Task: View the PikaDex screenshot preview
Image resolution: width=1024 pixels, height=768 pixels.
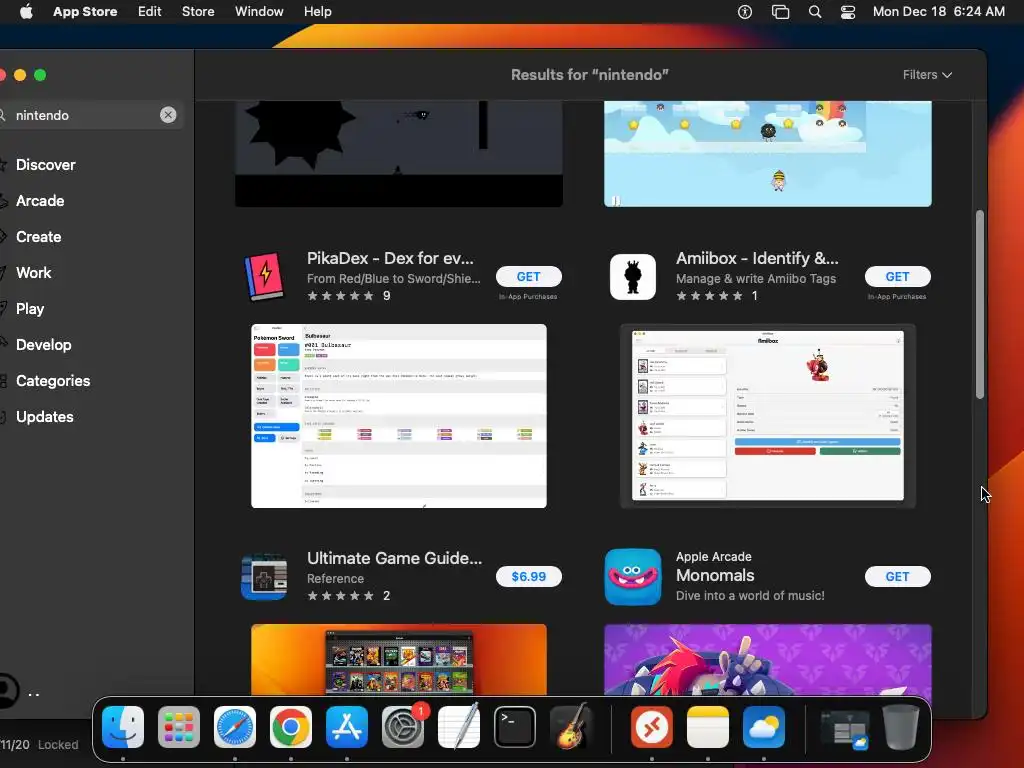Action: [399, 416]
